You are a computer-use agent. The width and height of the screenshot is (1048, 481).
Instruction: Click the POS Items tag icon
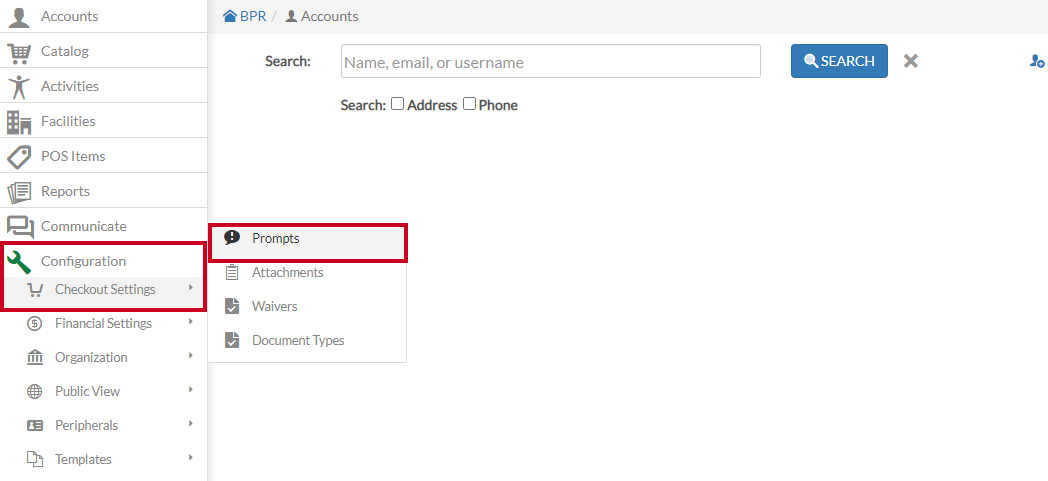point(19,156)
